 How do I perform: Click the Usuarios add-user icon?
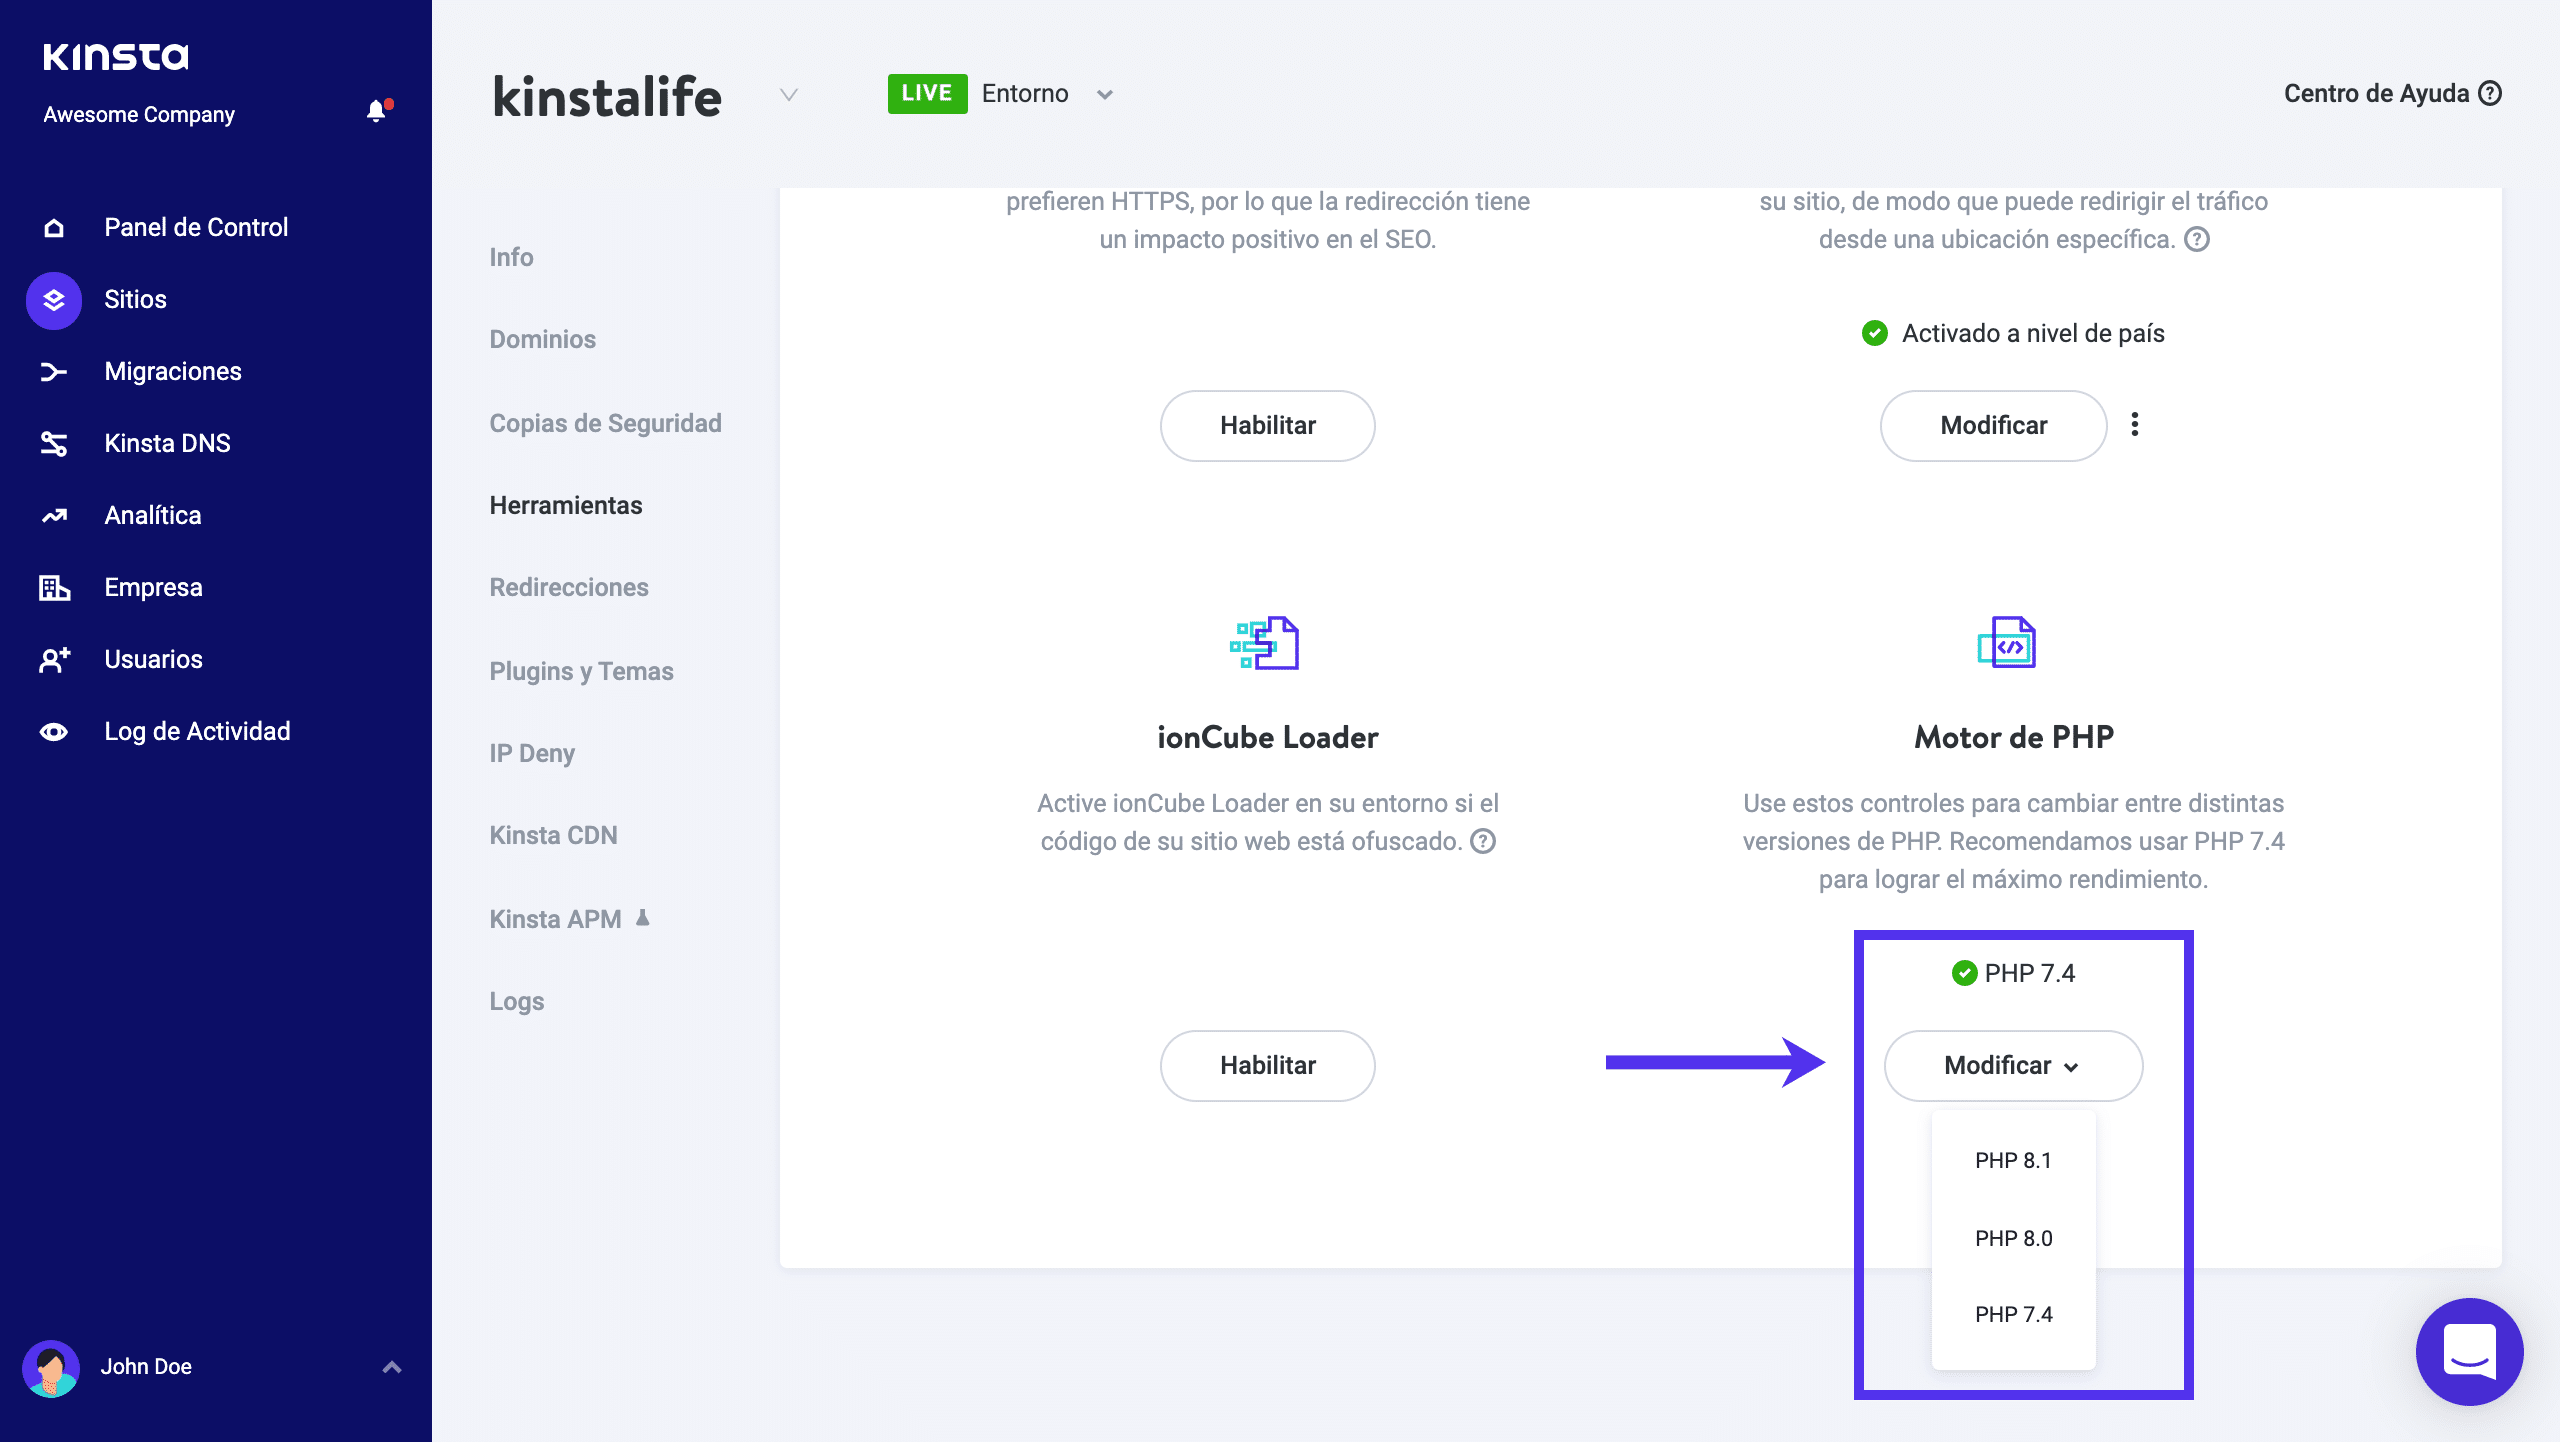click(54, 660)
